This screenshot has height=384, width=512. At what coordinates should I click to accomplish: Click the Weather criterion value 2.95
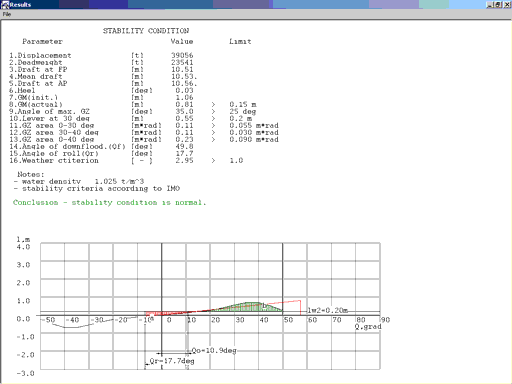184,160
